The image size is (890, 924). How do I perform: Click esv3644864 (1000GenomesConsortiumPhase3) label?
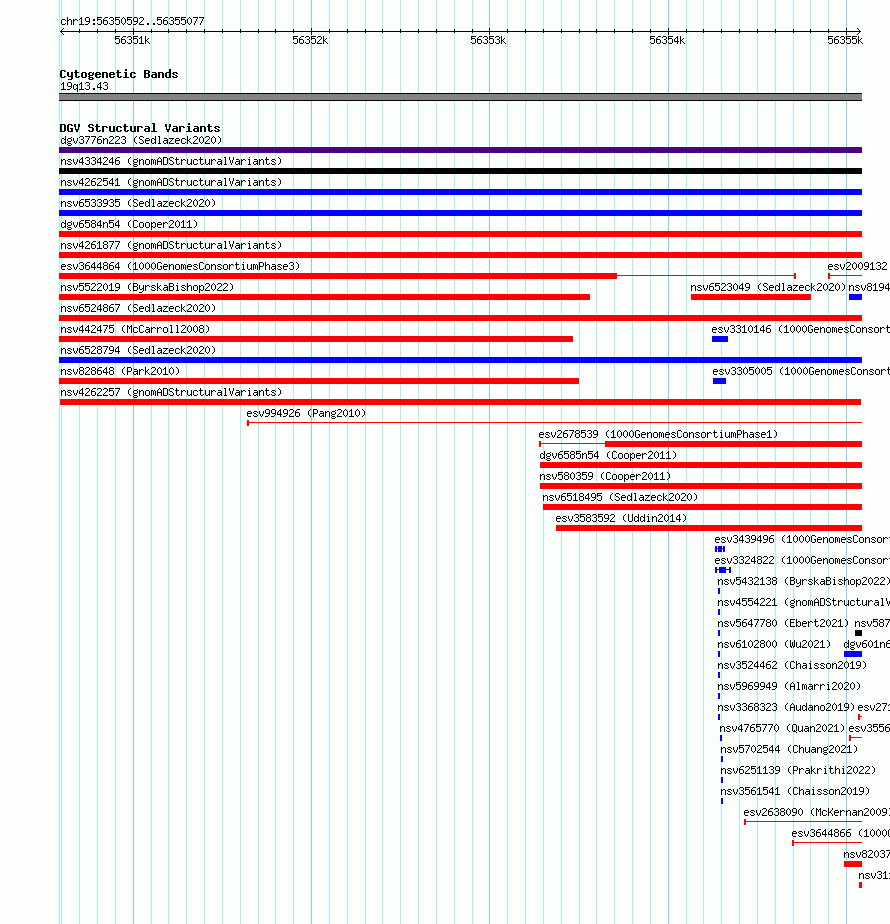[180, 266]
